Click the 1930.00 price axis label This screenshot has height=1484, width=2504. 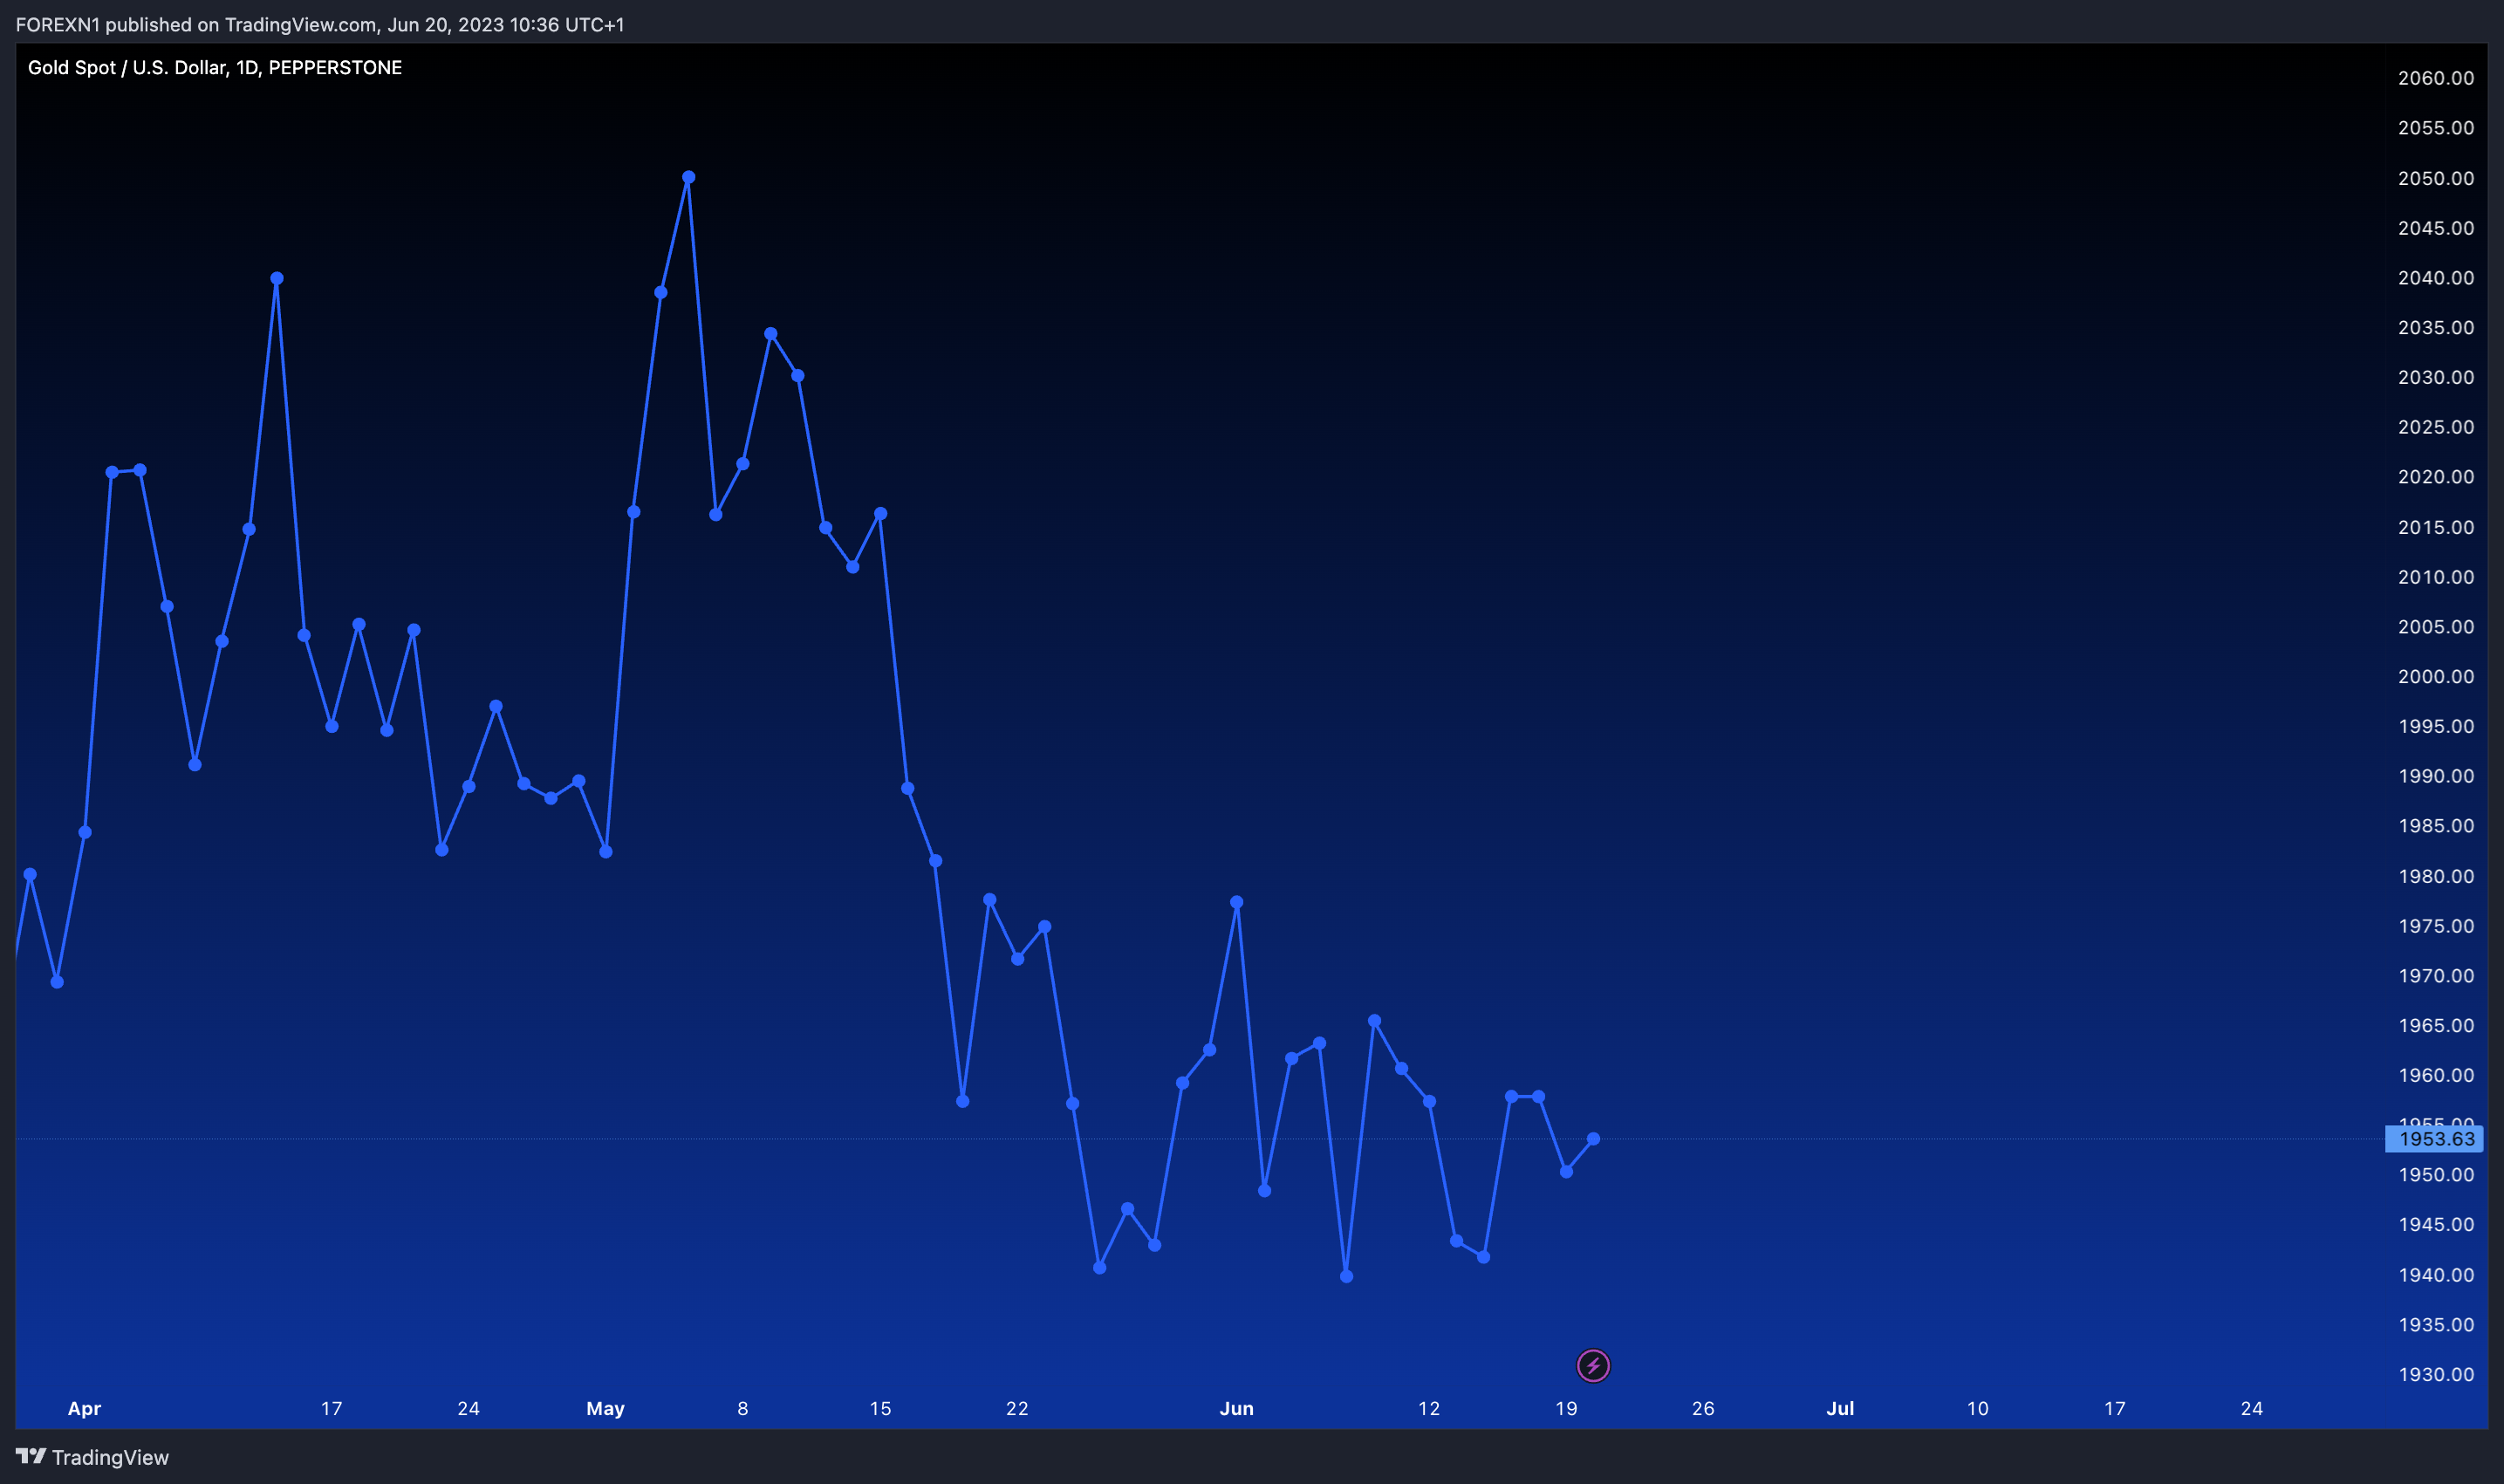[x=2435, y=1374]
